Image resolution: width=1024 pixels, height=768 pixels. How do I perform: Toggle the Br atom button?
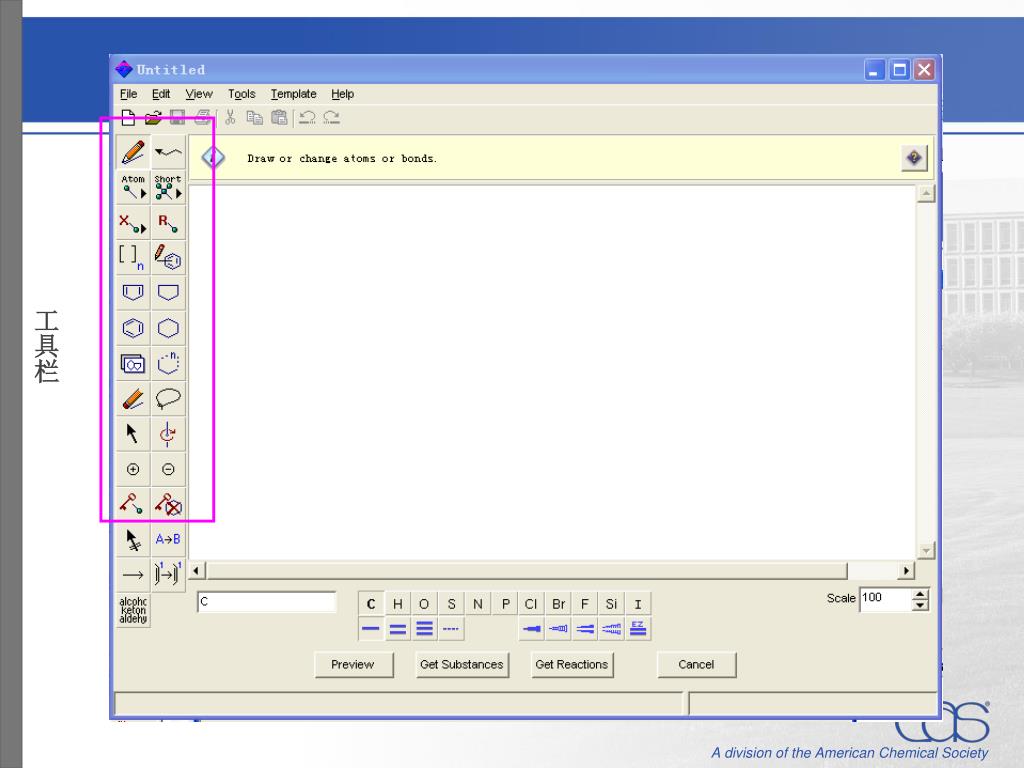[x=558, y=604]
